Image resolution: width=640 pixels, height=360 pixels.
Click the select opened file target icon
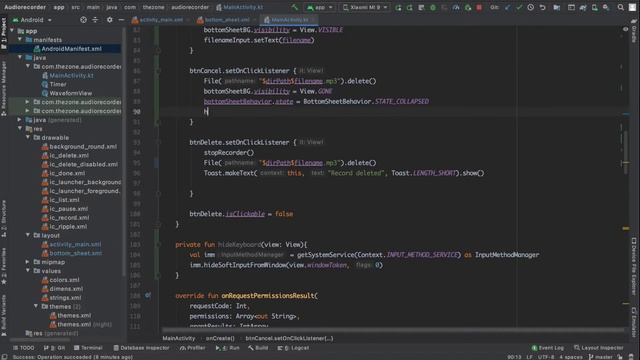(x=83, y=20)
